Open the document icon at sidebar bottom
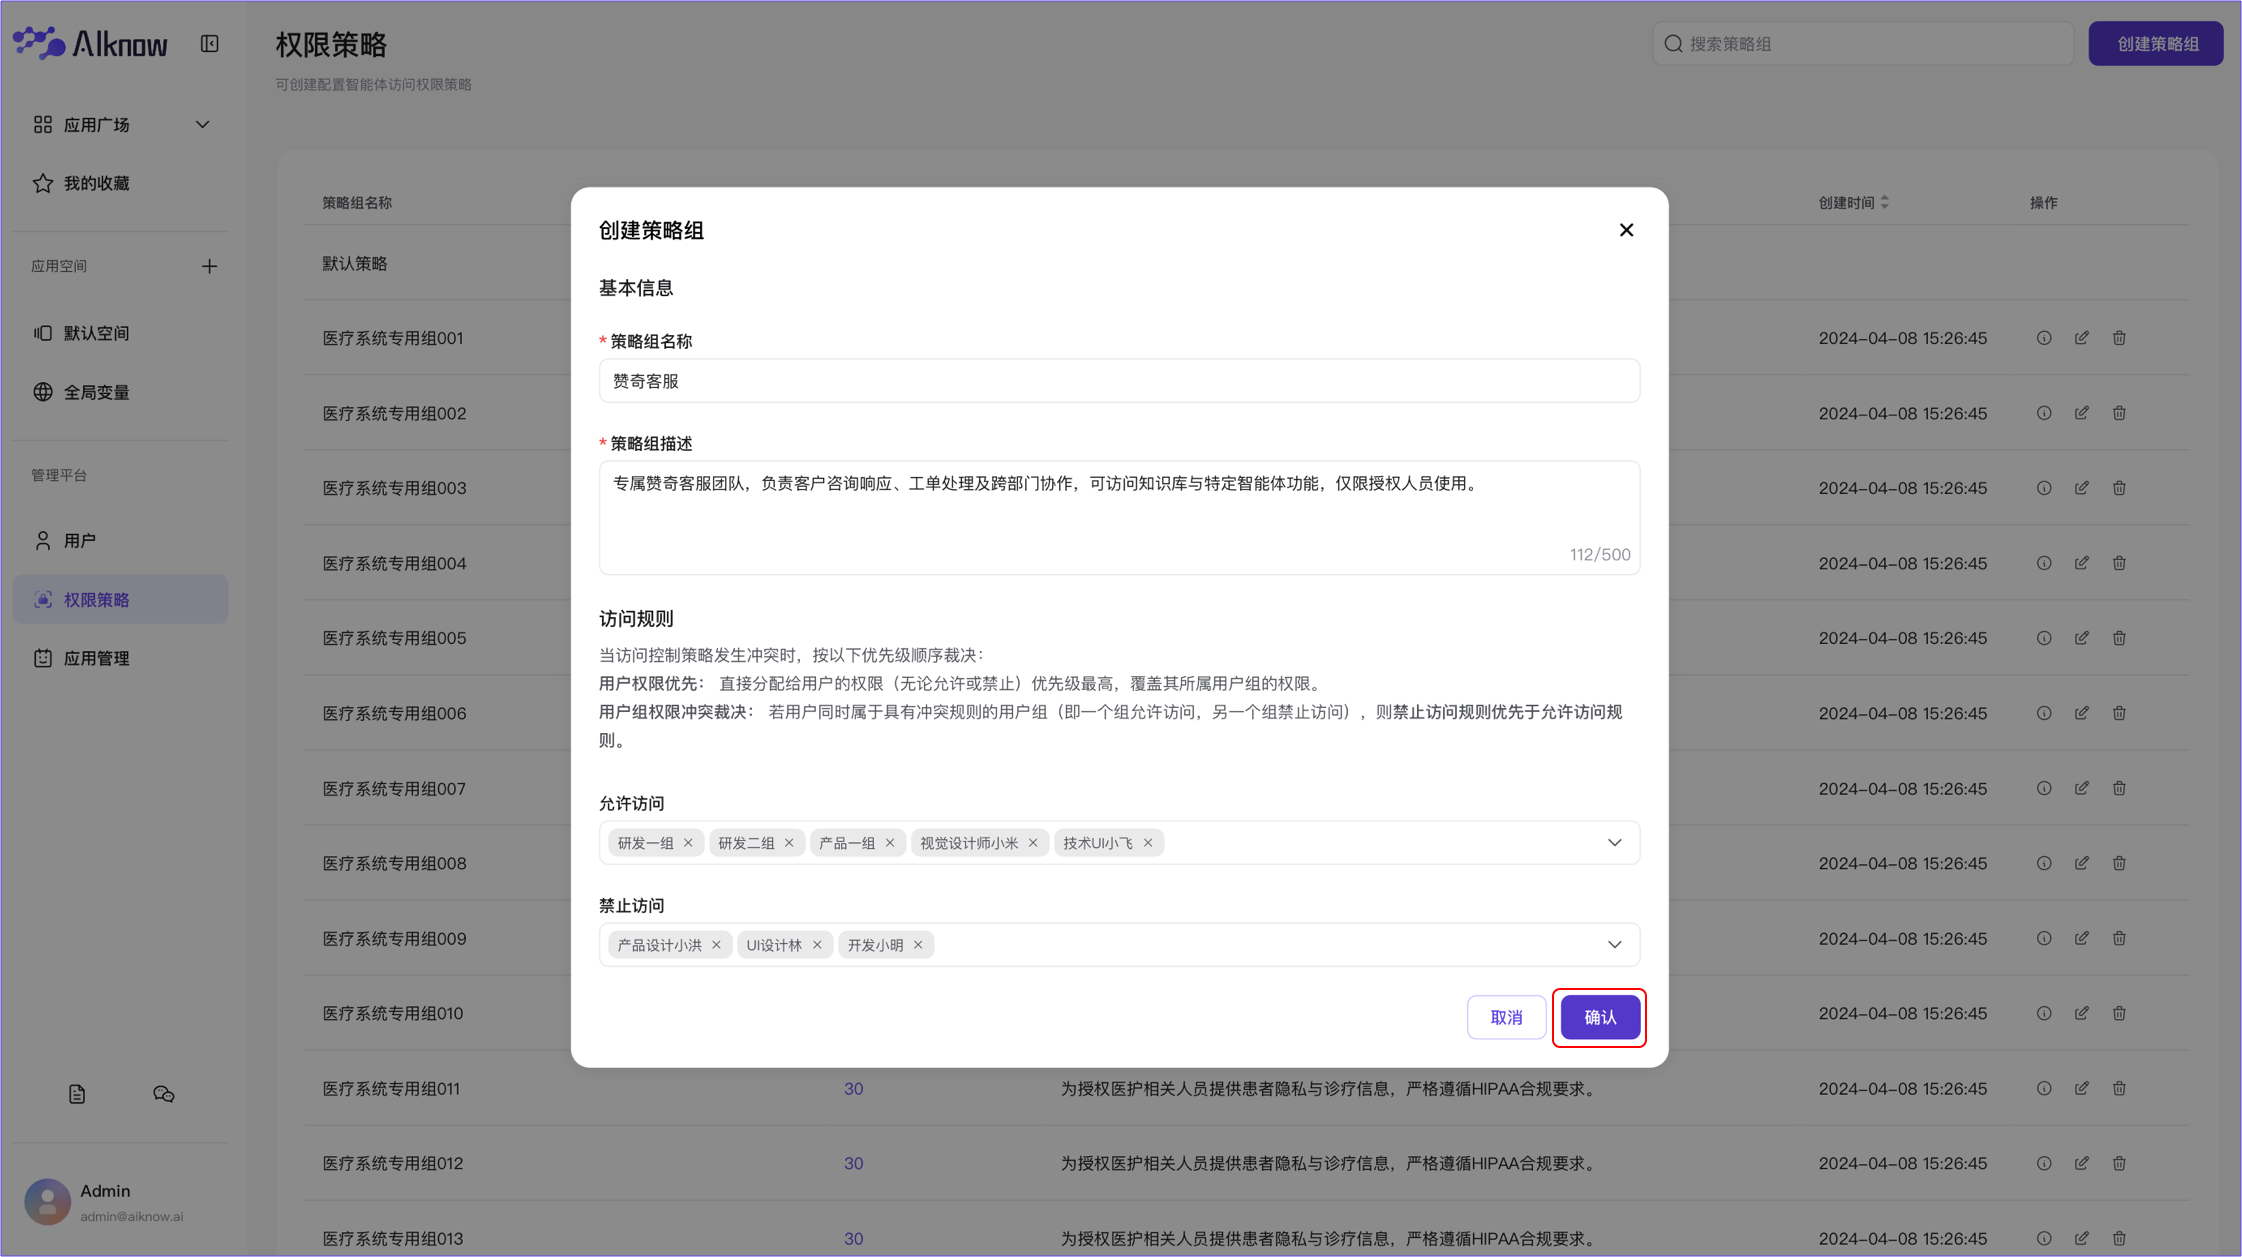The height and width of the screenshot is (1257, 2242). point(77,1094)
